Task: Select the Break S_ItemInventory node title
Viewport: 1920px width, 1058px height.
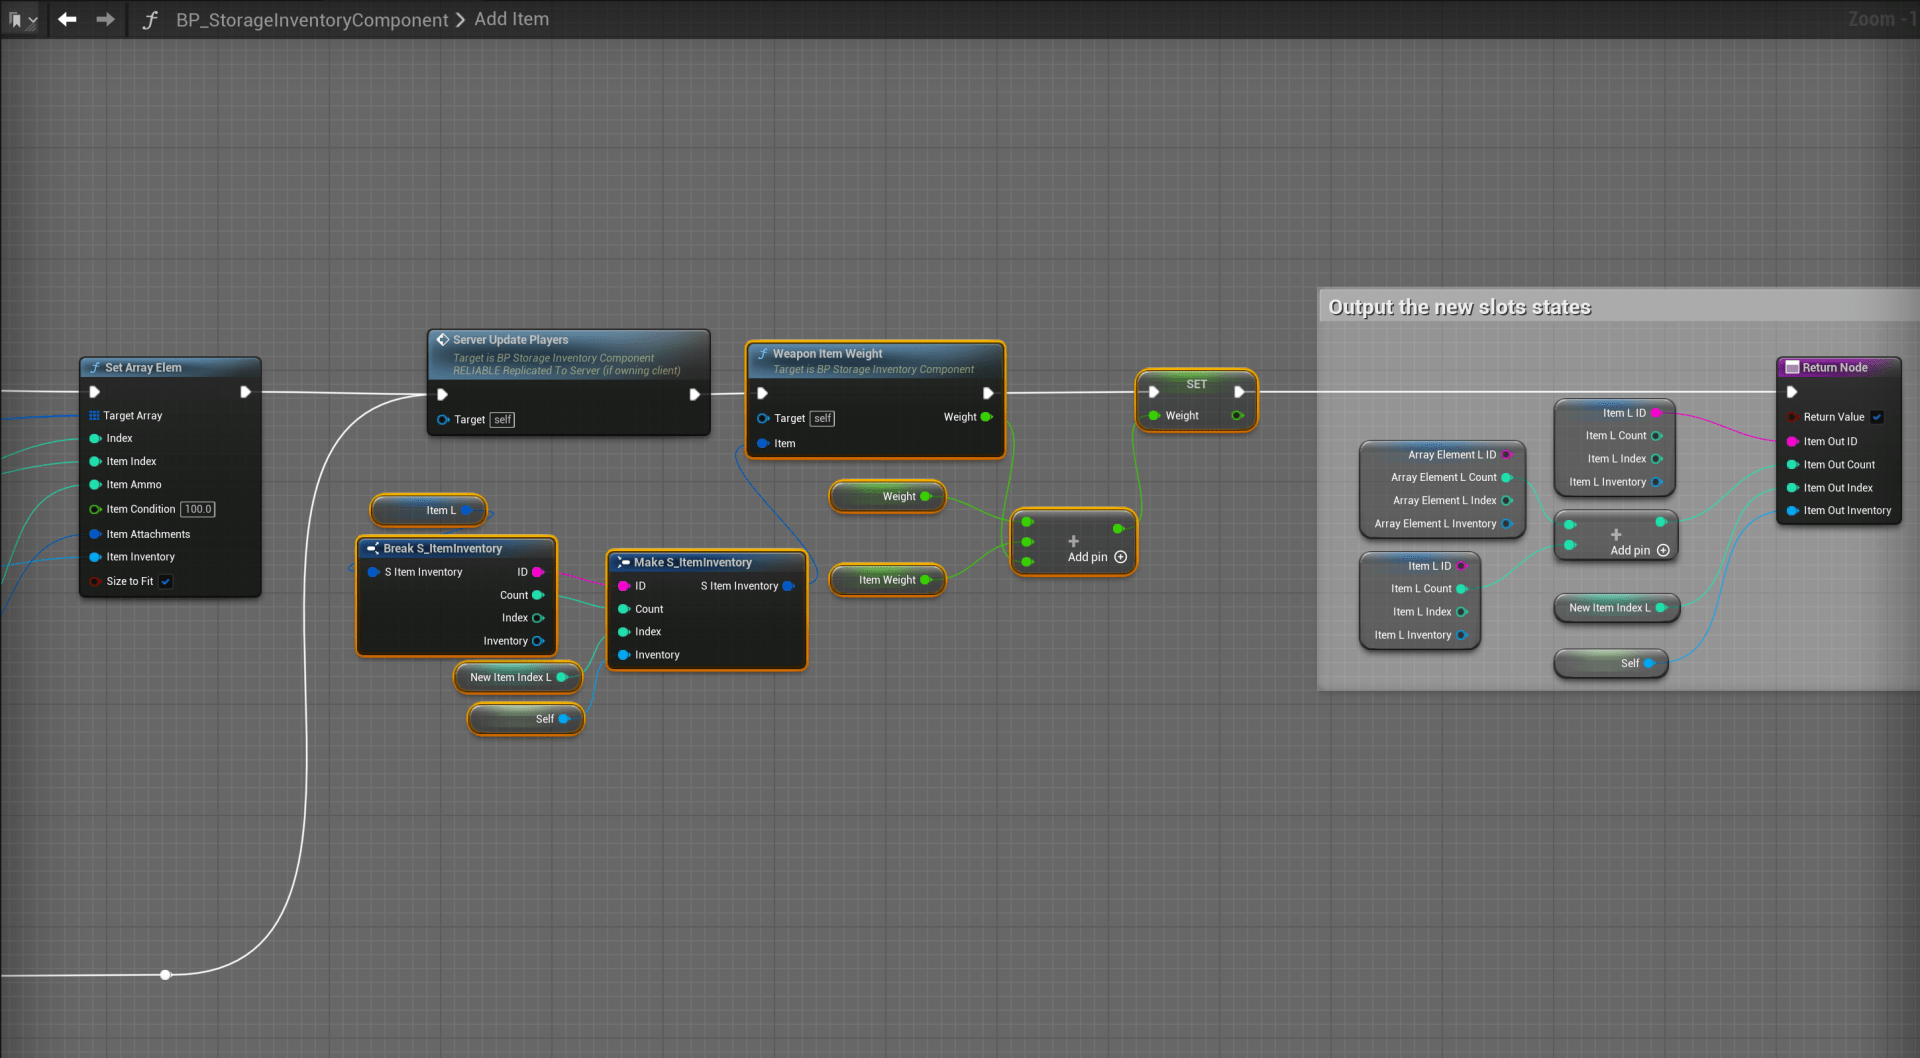Action: click(442, 548)
